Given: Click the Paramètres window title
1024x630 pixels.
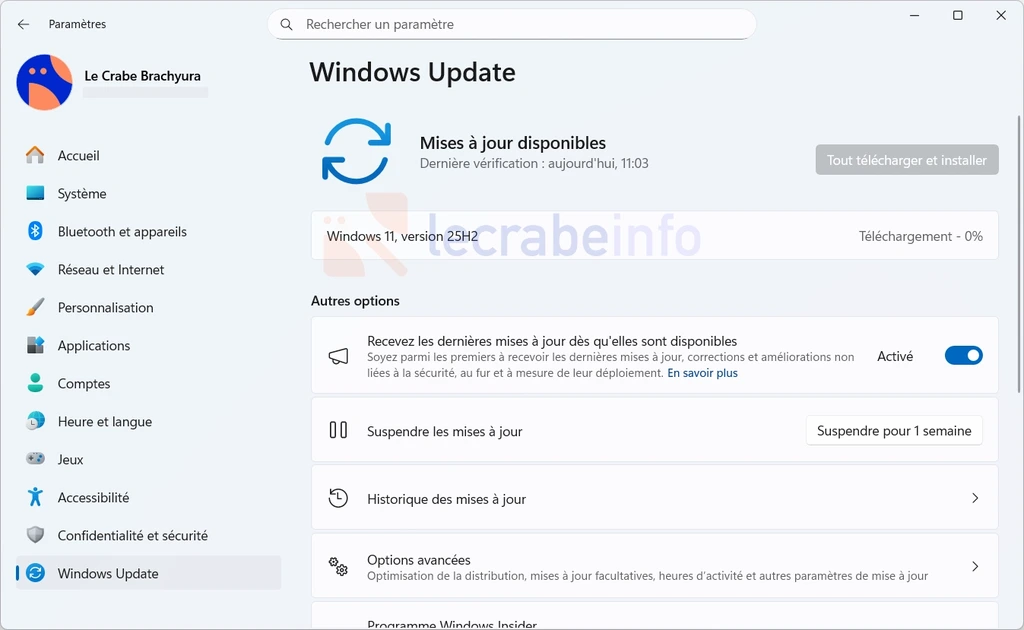Looking at the screenshot, I should point(77,24).
